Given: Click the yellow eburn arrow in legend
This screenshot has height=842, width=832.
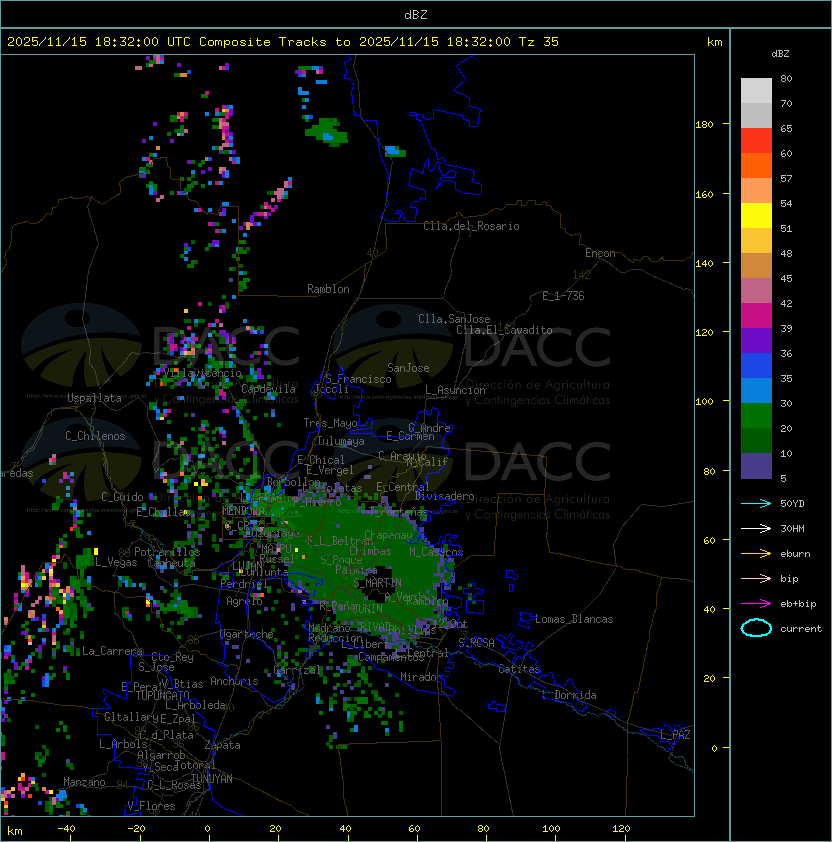Looking at the screenshot, I should click(x=756, y=554).
